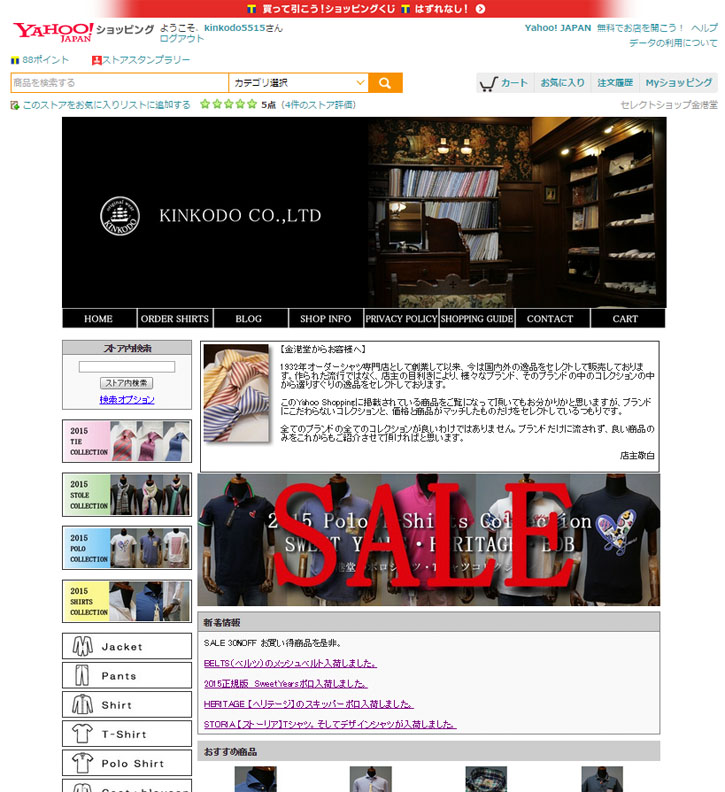Open the 2015 POLO COLLECTION banner

click(x=127, y=548)
